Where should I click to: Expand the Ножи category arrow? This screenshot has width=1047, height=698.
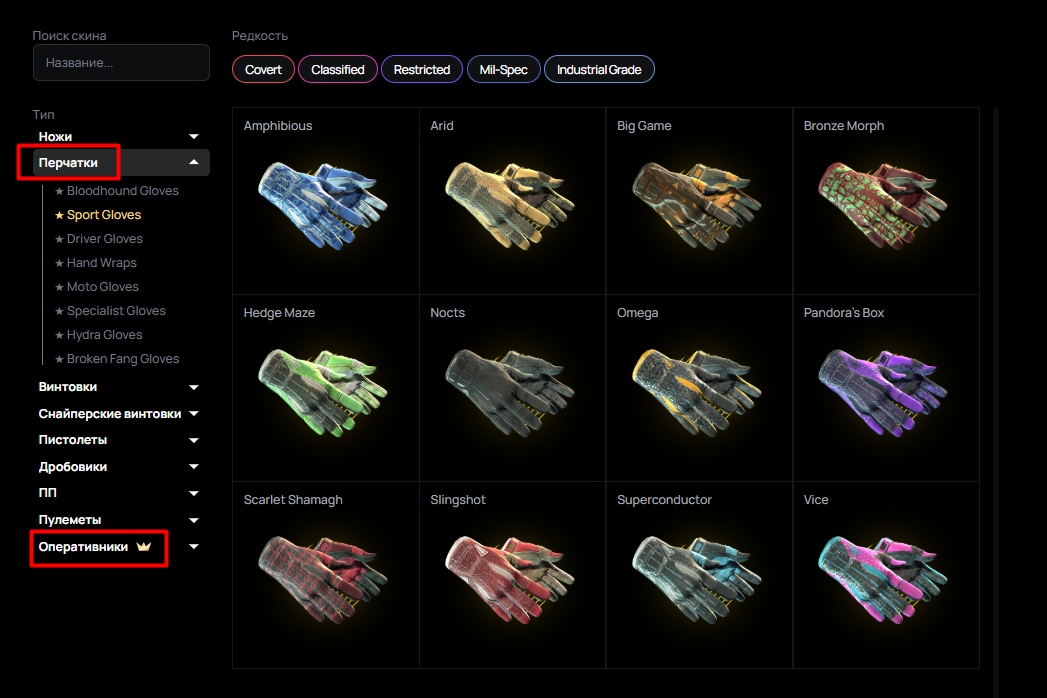coord(194,136)
